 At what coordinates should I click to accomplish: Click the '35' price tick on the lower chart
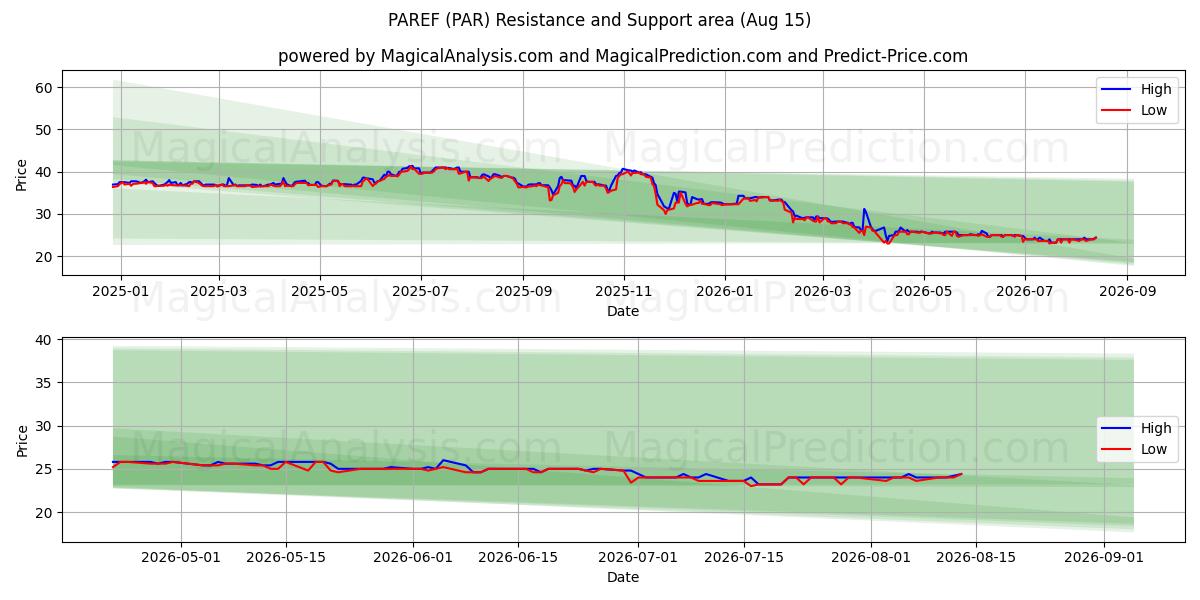(x=46, y=384)
